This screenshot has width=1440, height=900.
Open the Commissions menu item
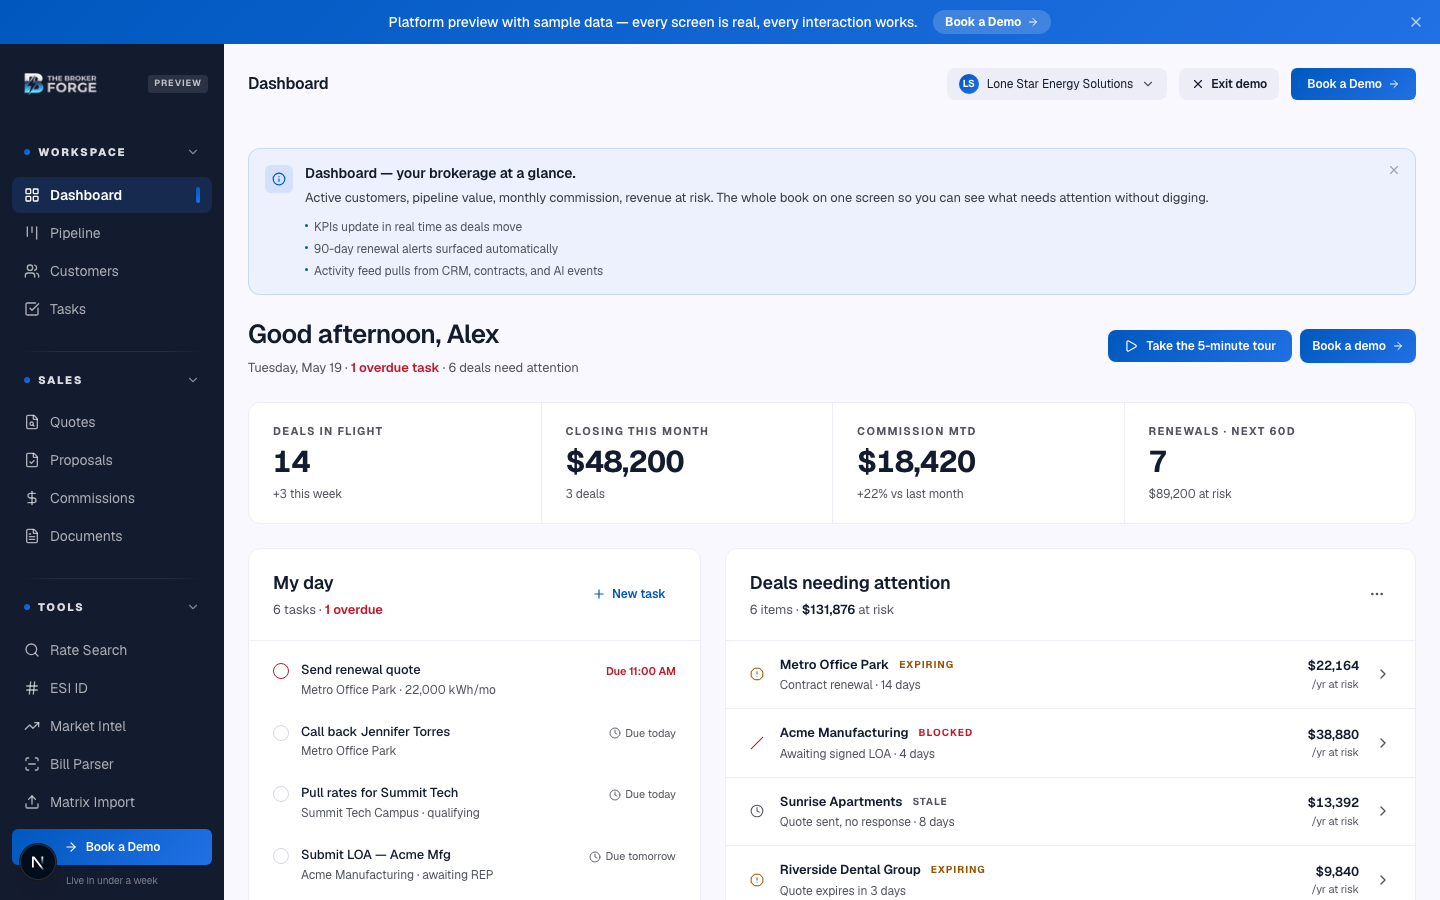pos(112,498)
